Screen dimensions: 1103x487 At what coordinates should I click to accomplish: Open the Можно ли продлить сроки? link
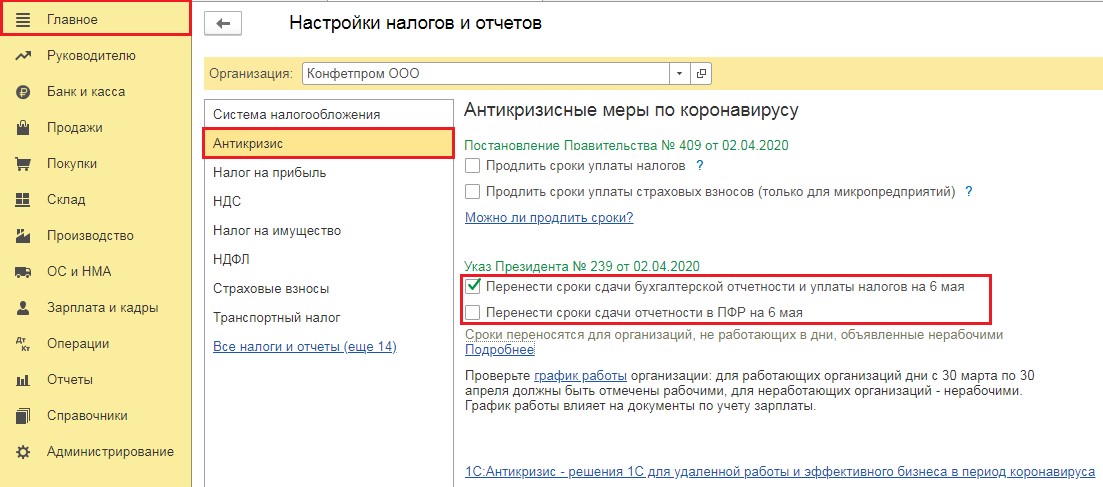(x=549, y=217)
